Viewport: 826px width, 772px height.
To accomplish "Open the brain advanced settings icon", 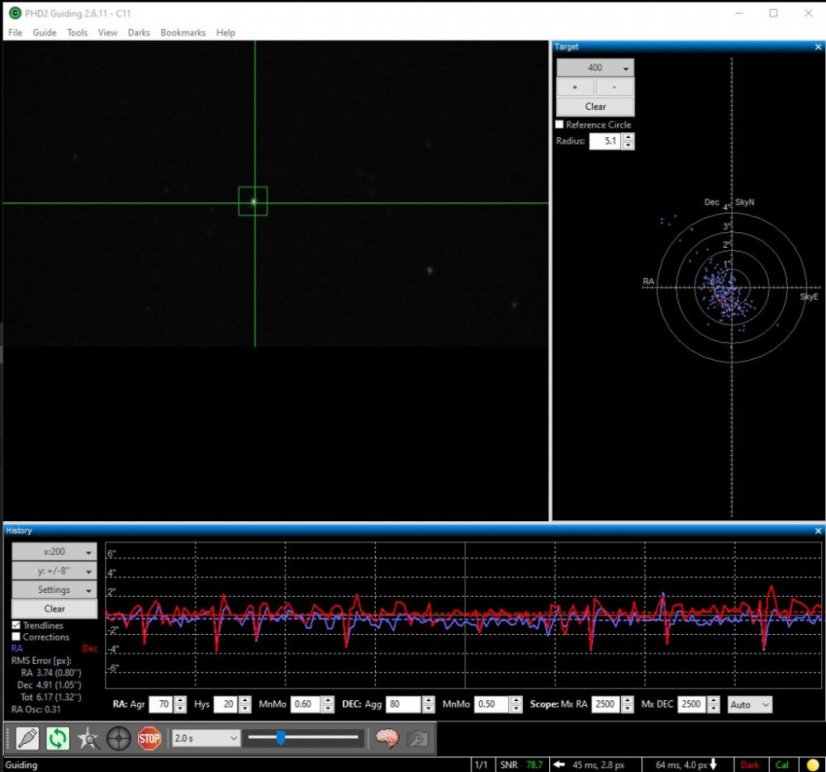I will click(387, 739).
